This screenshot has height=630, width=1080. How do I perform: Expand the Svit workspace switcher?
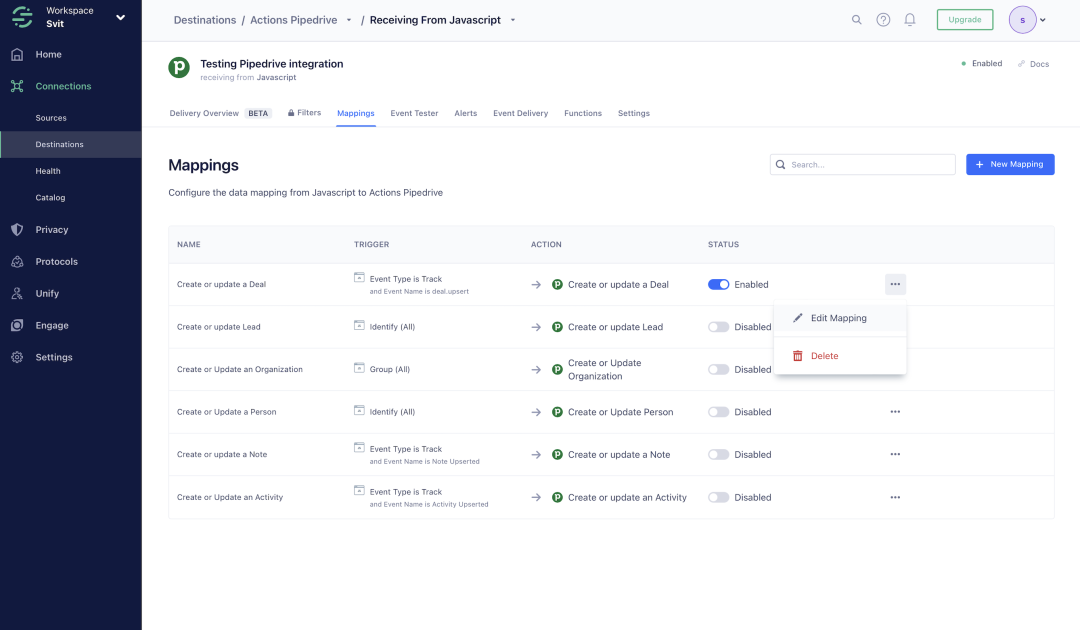click(120, 16)
